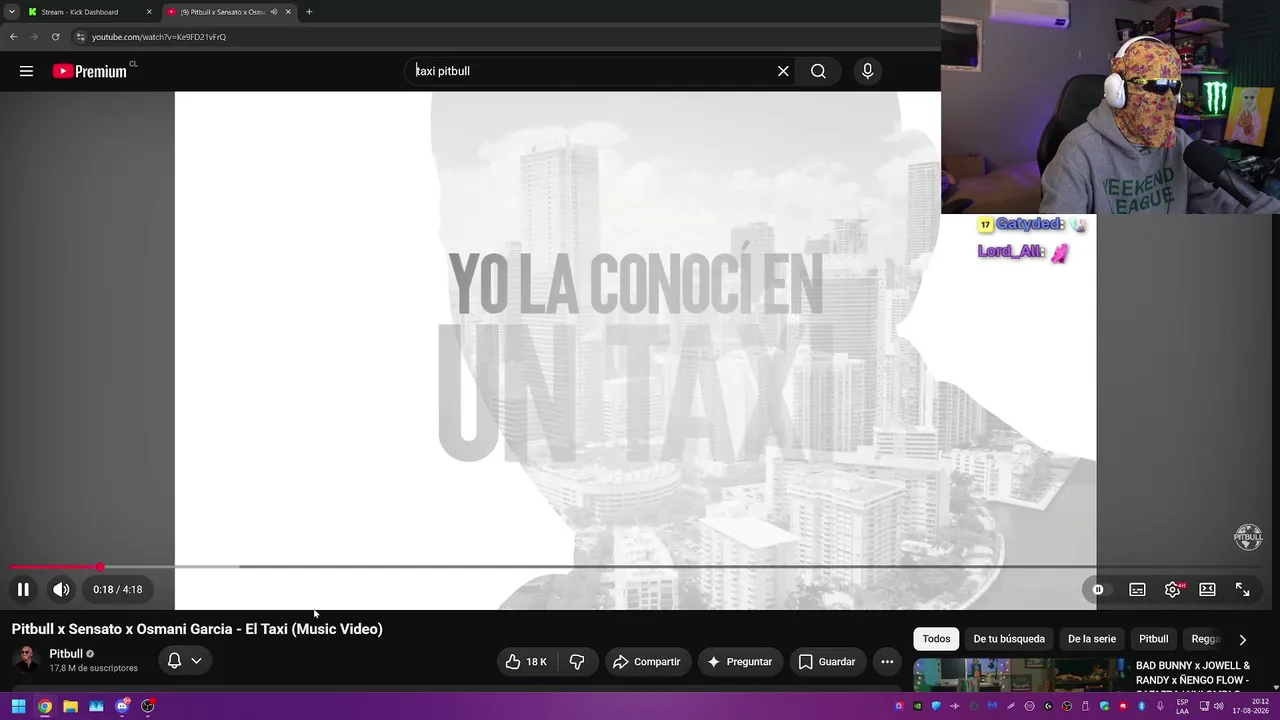Open the Pitbull channel name link
This screenshot has width=1280, height=720.
[66, 654]
